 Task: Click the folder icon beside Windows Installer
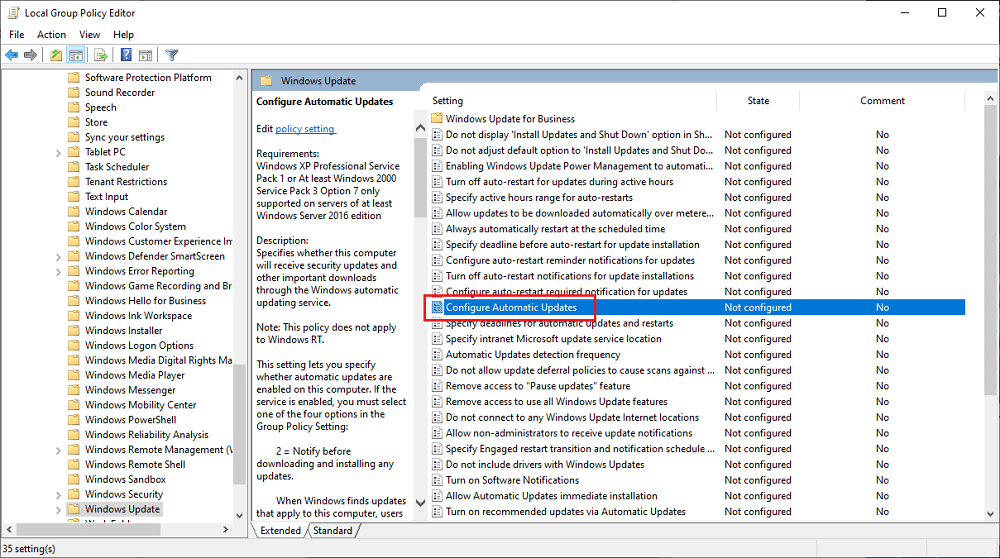74,330
